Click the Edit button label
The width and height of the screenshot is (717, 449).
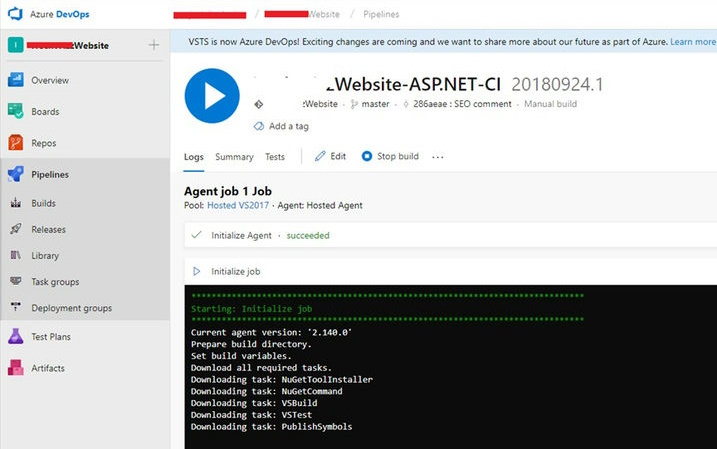coord(338,156)
